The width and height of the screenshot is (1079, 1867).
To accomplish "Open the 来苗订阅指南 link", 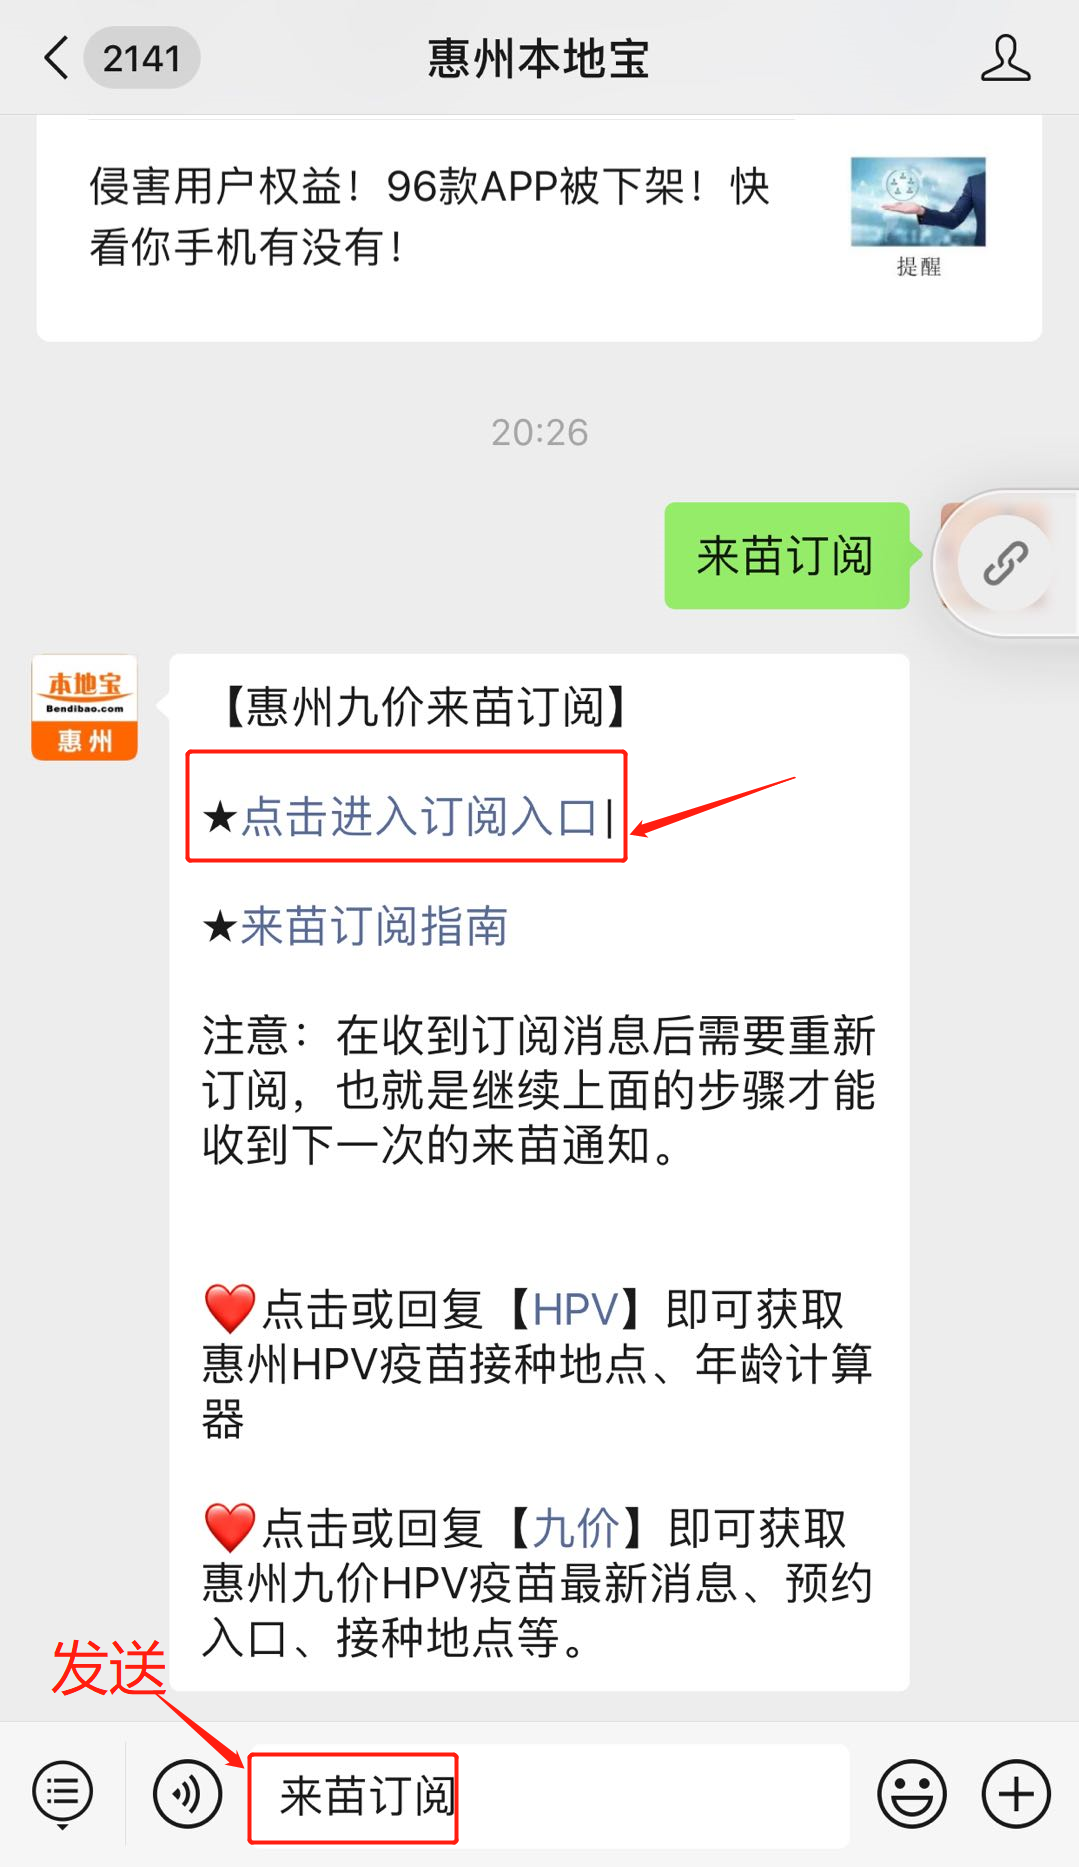I will click(x=374, y=926).
